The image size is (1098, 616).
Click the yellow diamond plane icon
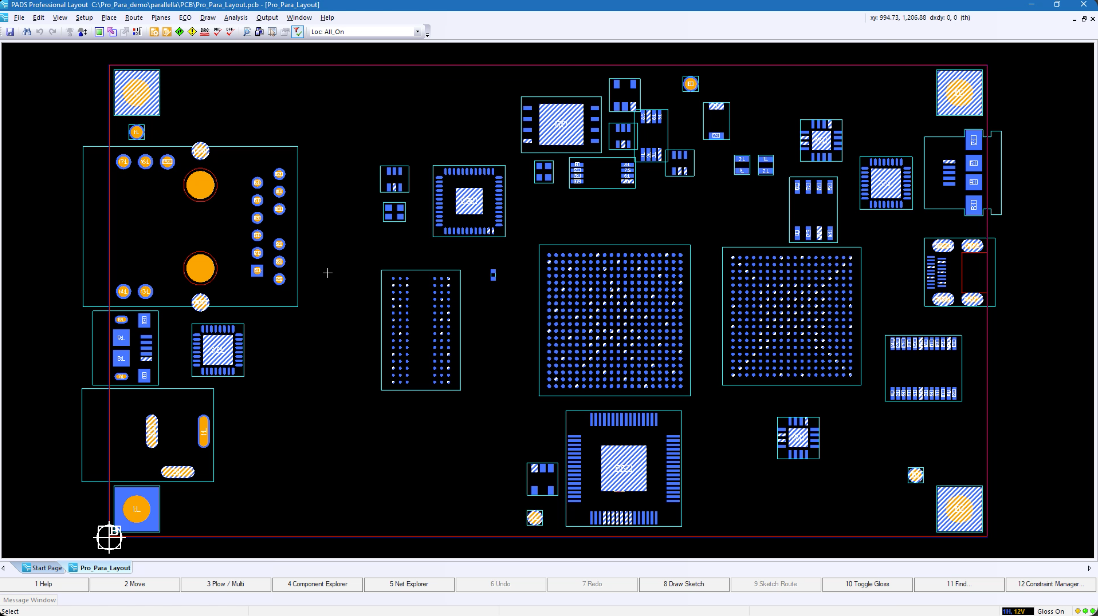click(192, 31)
